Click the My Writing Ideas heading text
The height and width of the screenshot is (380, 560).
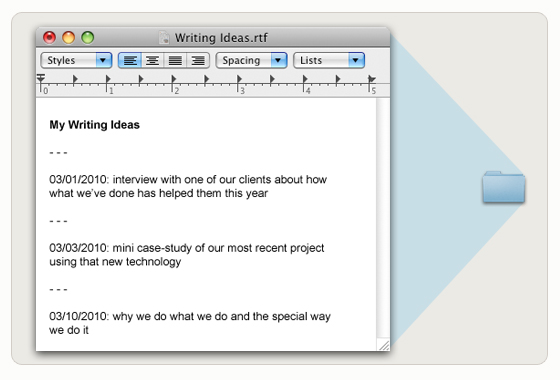94,125
